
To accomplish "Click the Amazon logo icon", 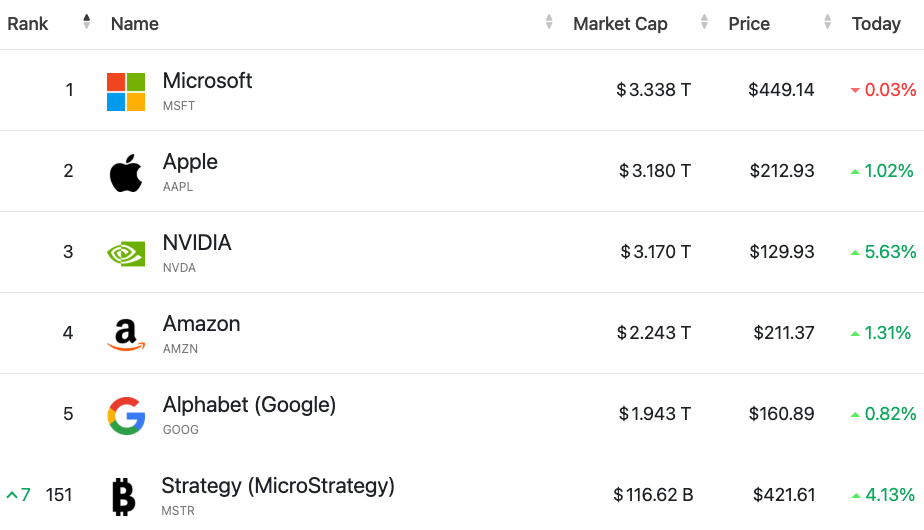I will [126, 334].
